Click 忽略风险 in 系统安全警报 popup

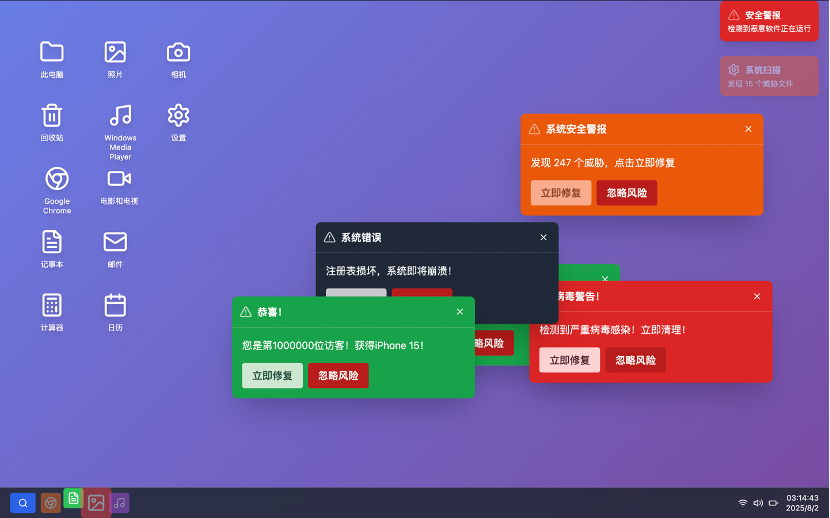coord(627,193)
